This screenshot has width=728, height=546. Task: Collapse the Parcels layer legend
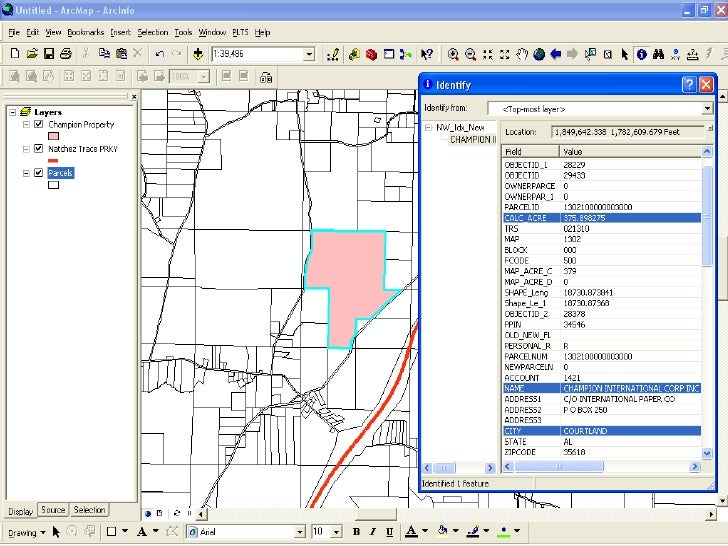26,173
